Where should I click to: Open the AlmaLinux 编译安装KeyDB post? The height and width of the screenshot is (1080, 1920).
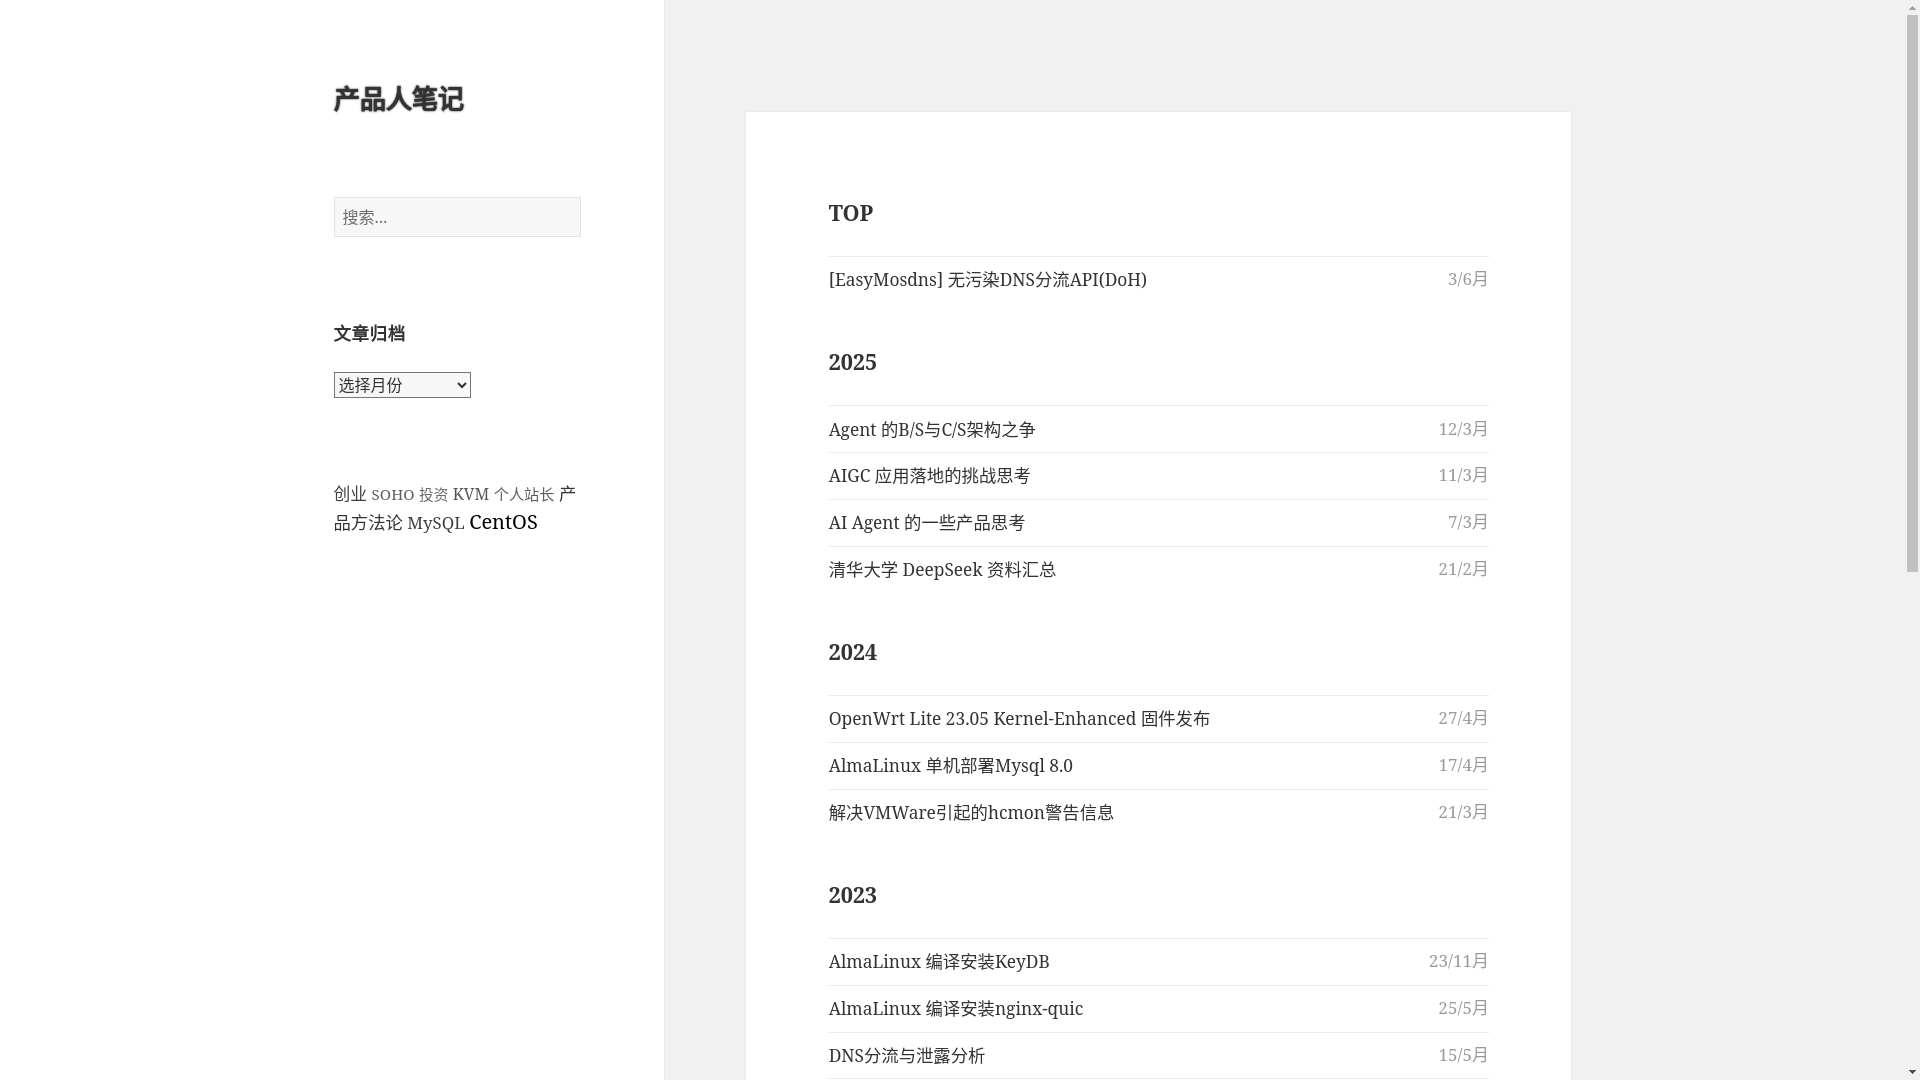(938, 962)
